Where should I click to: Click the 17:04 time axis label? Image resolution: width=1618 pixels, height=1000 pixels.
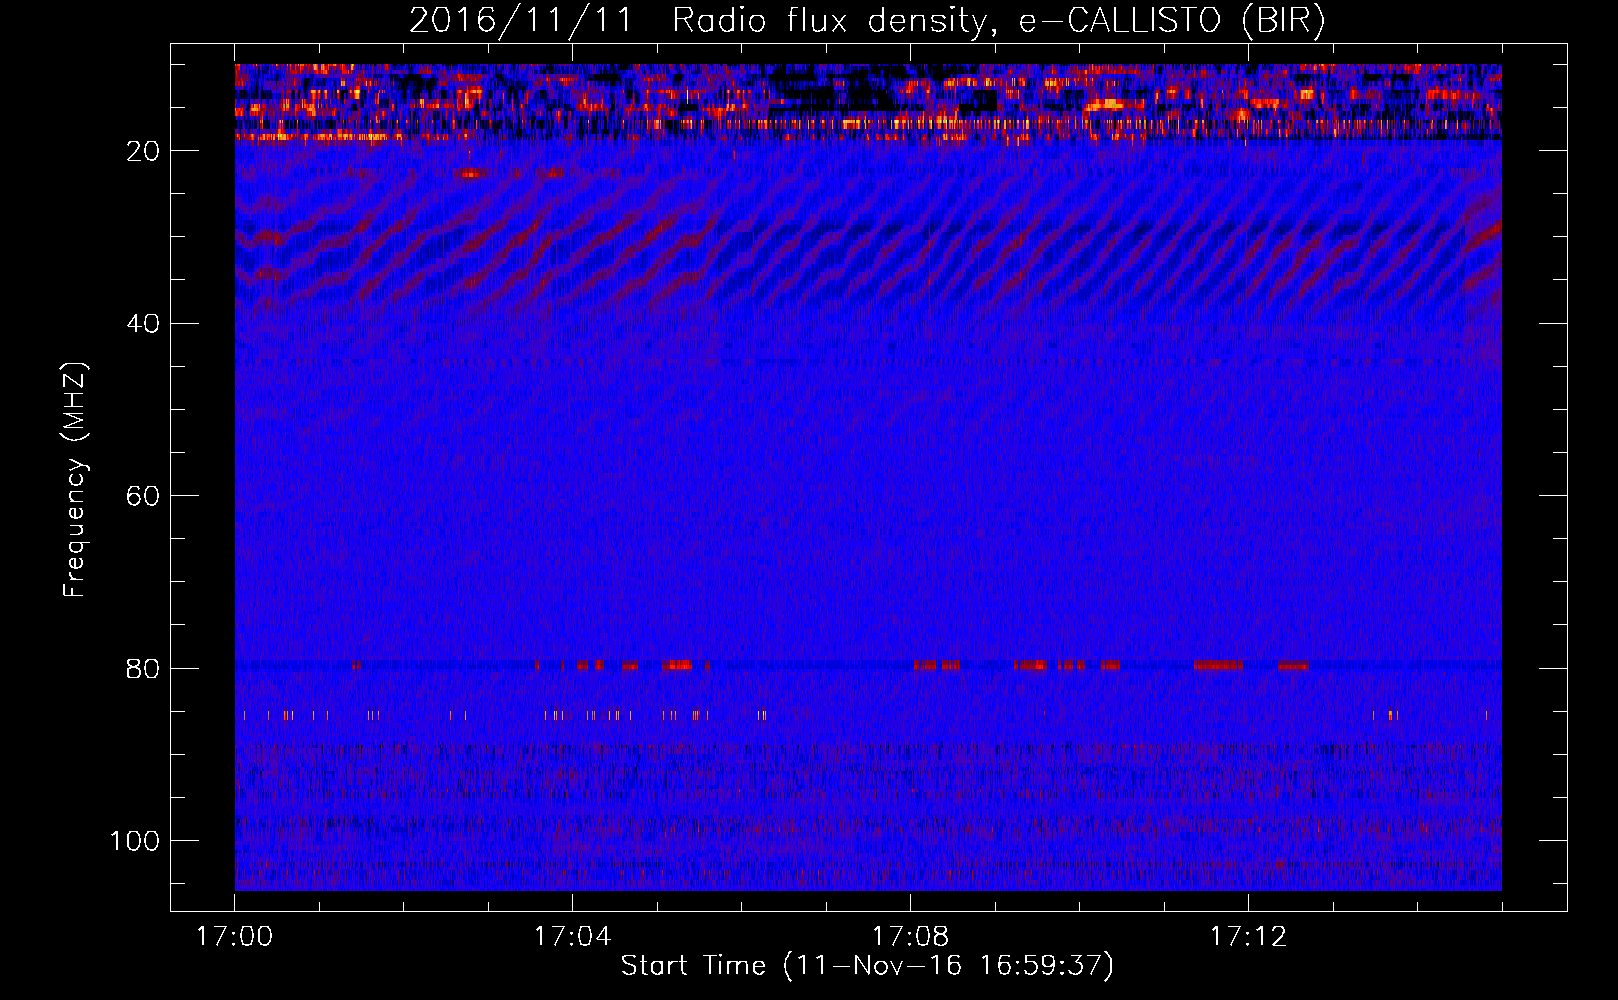(x=572, y=936)
